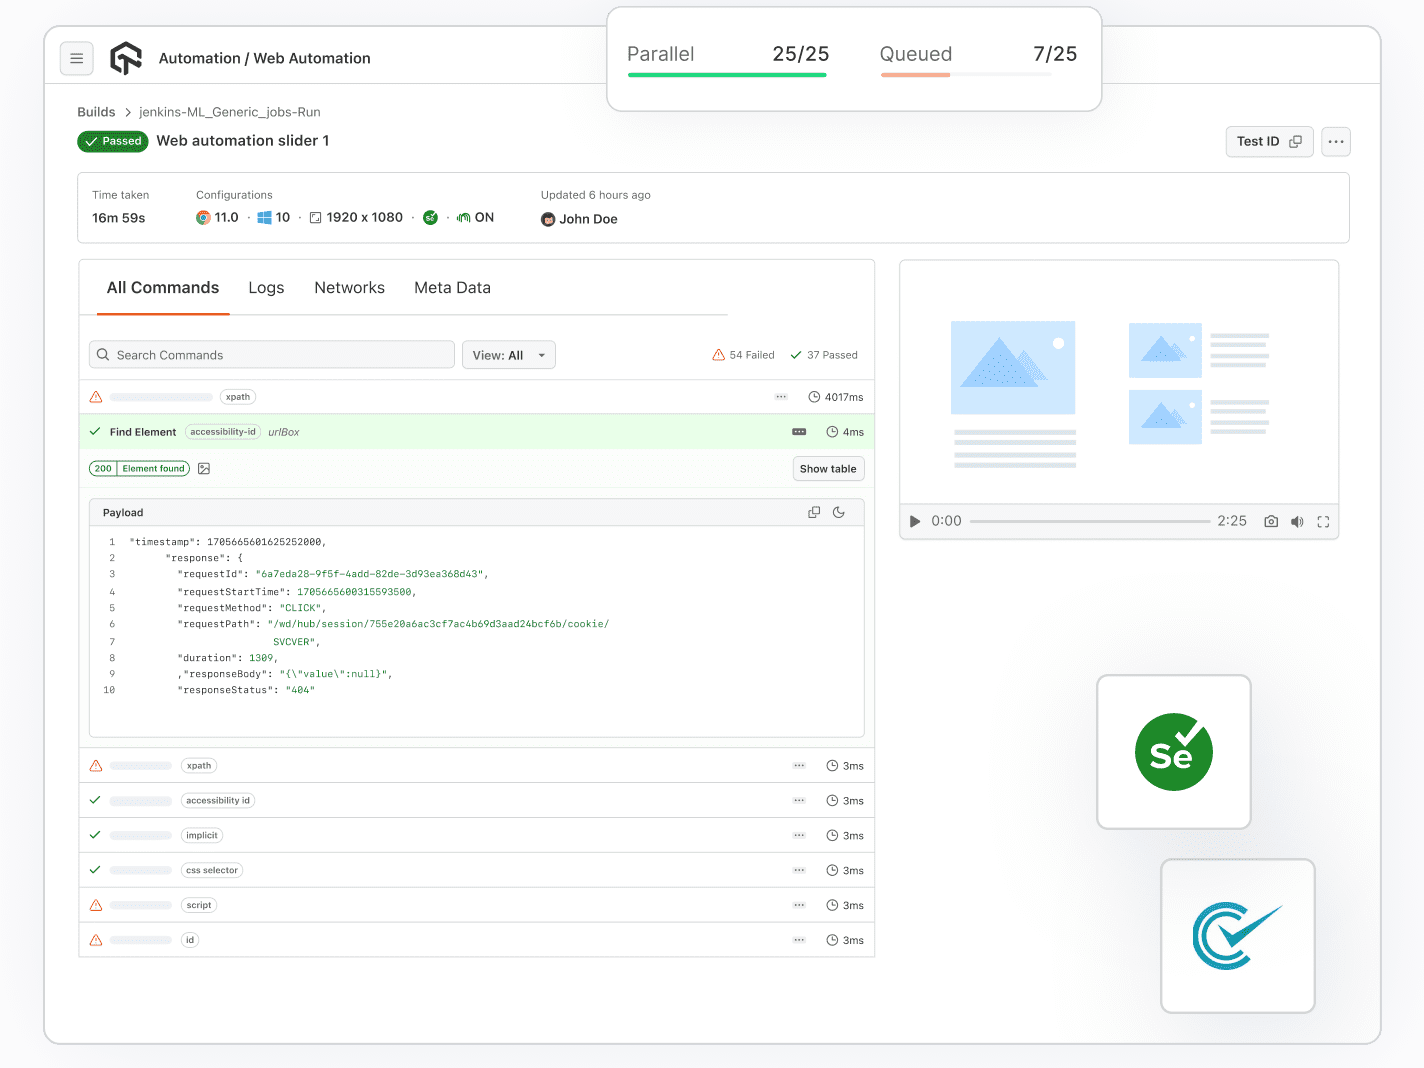Click the video progress seek bar
Screen dimensions: 1424x1068
point(1089,521)
